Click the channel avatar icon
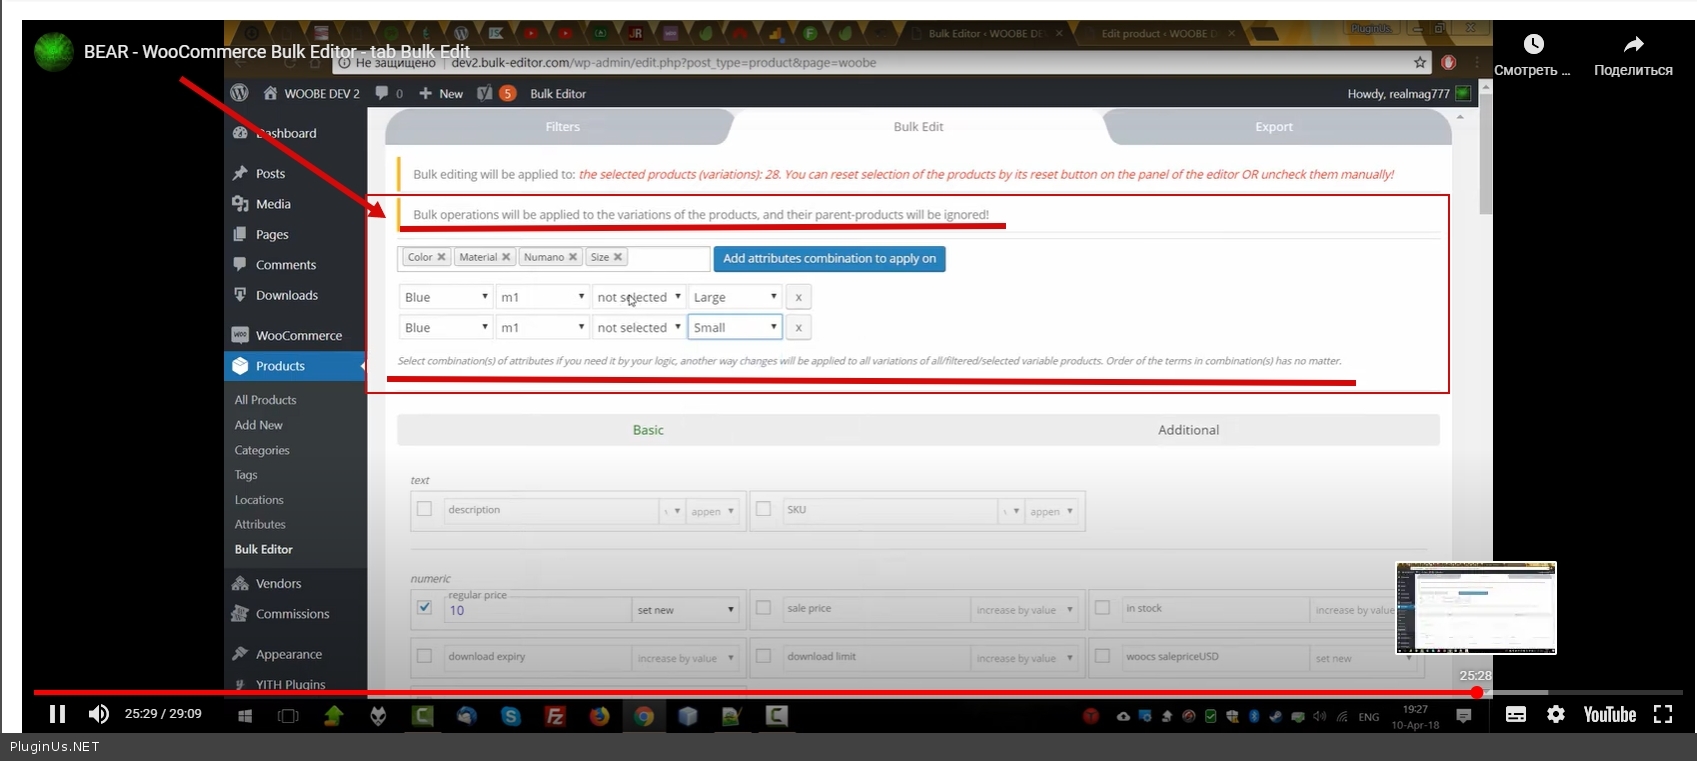The height and width of the screenshot is (761, 1697). point(54,52)
